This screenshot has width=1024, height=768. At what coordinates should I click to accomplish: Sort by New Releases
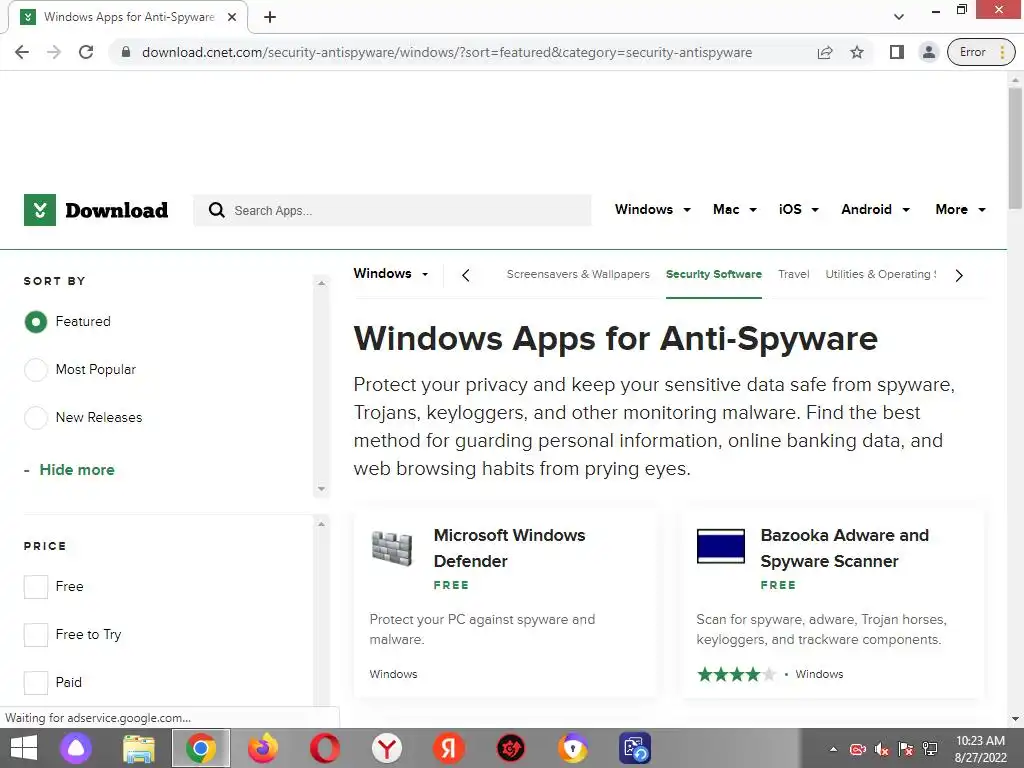(x=36, y=417)
